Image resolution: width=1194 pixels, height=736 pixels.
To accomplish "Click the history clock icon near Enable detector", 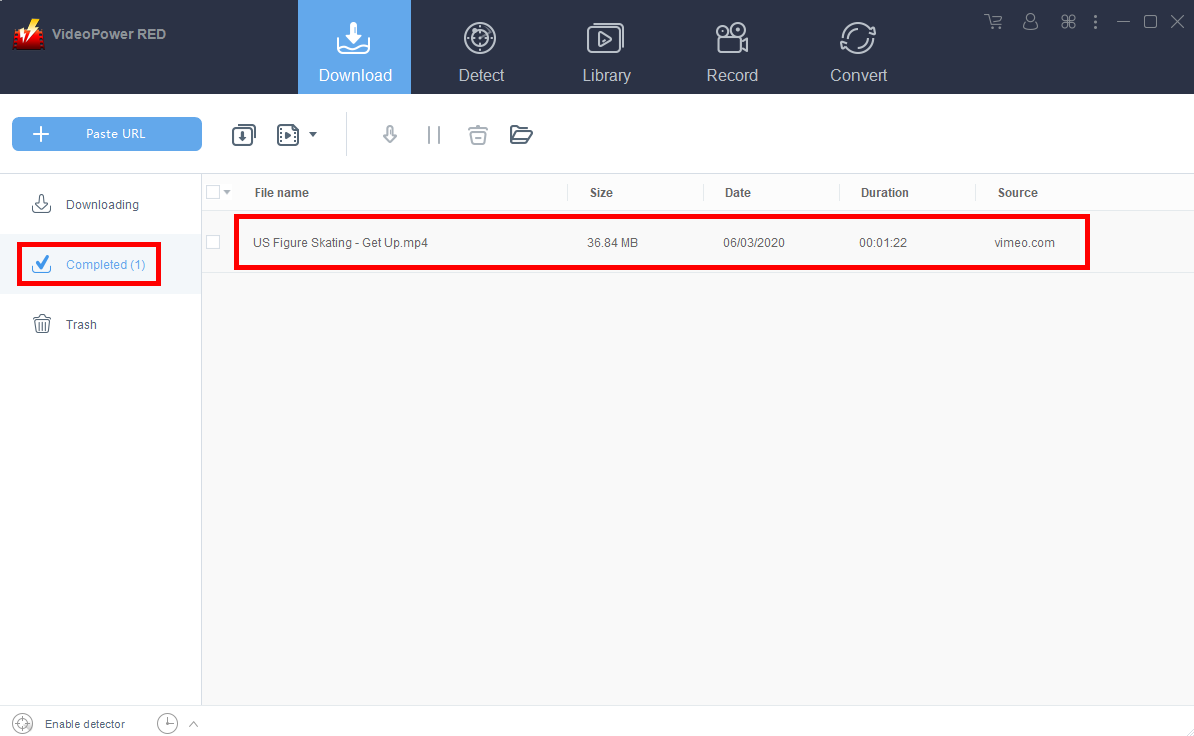I will [167, 723].
